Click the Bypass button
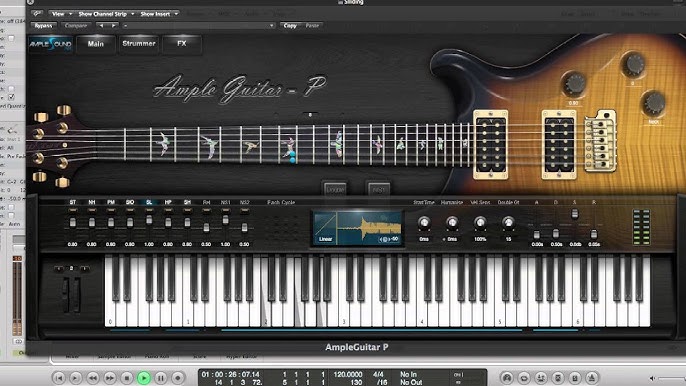This screenshot has height=386, width=686. pos(44,25)
